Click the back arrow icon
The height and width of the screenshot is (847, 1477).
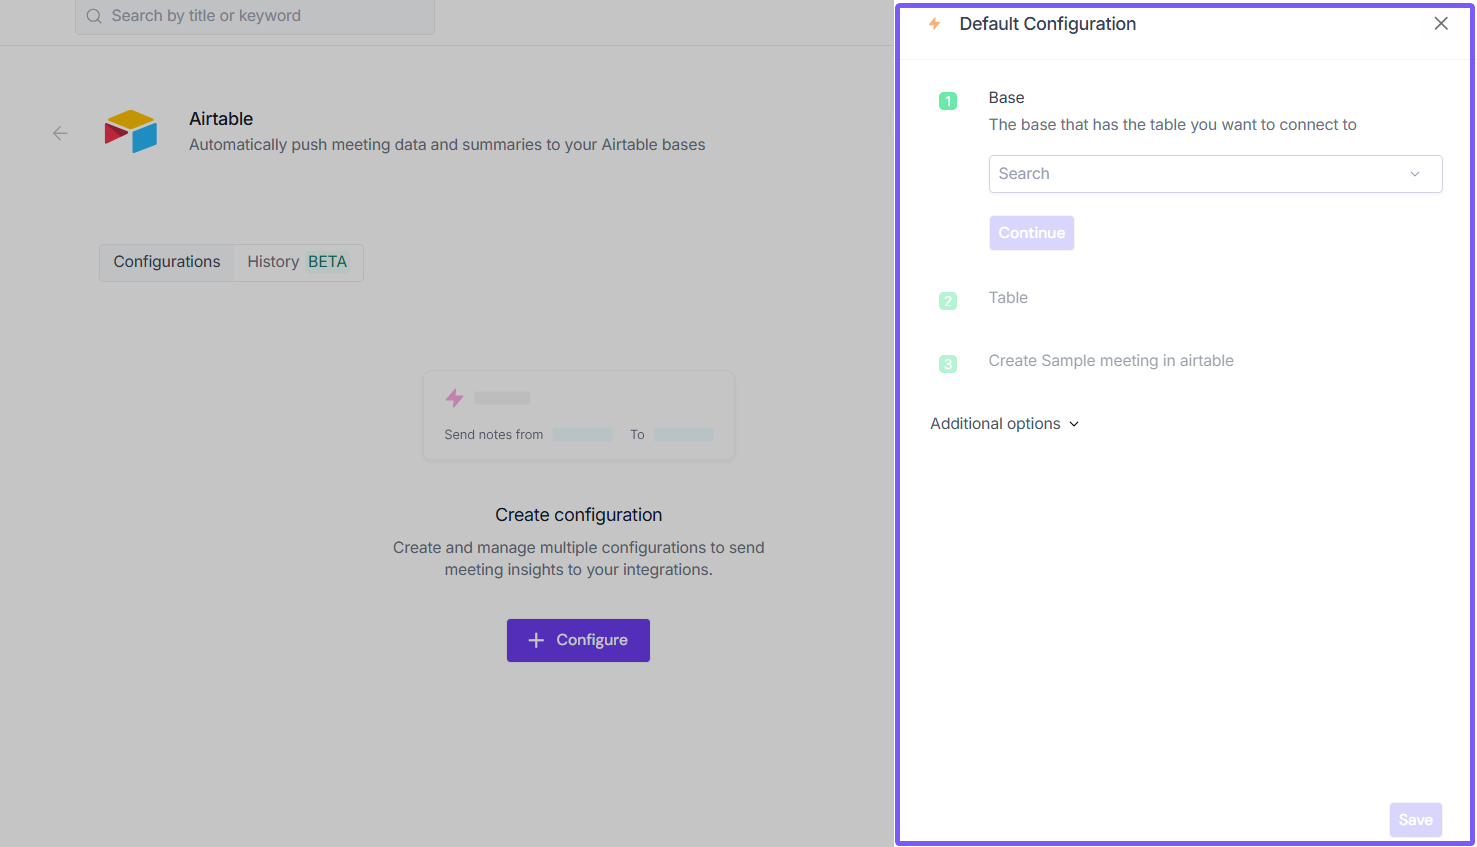[x=60, y=133]
